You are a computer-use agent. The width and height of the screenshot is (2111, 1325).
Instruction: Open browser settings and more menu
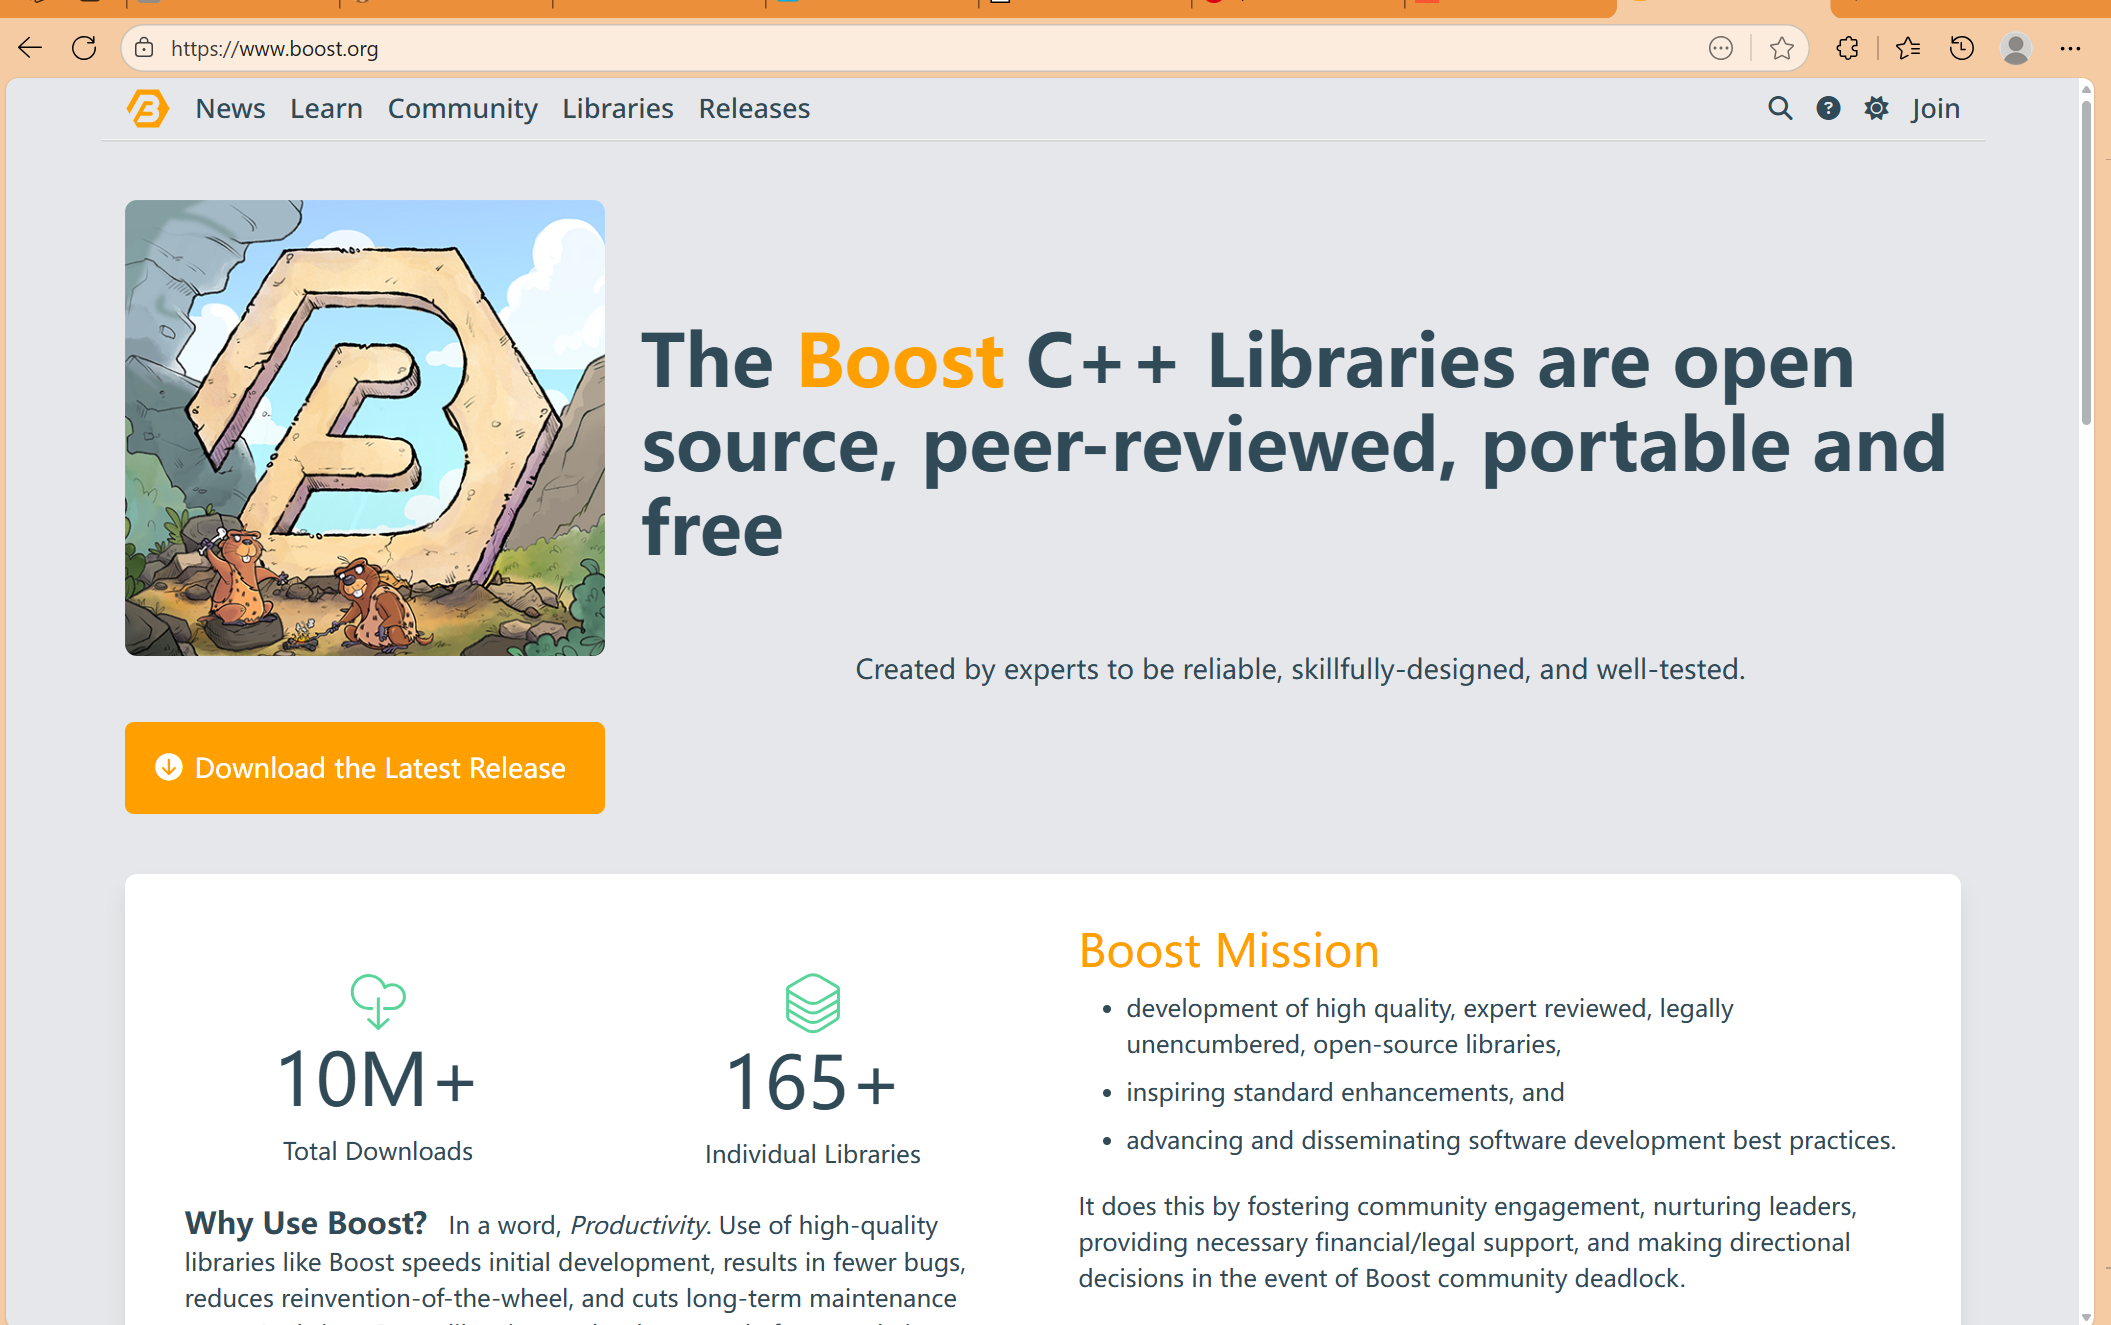pyautogui.click(x=2070, y=48)
